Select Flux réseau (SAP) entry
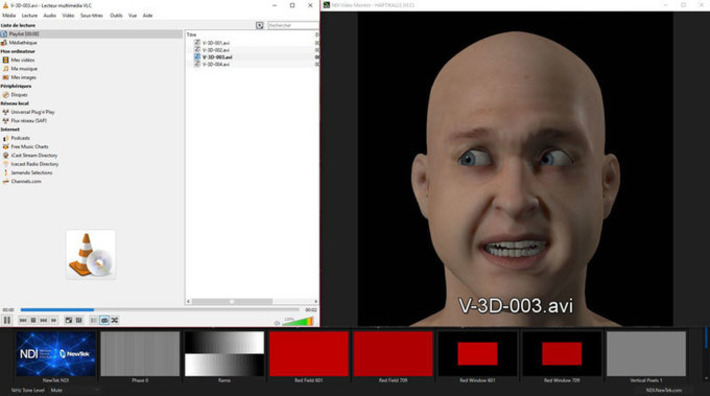The height and width of the screenshot is (396, 710). (x=29, y=120)
